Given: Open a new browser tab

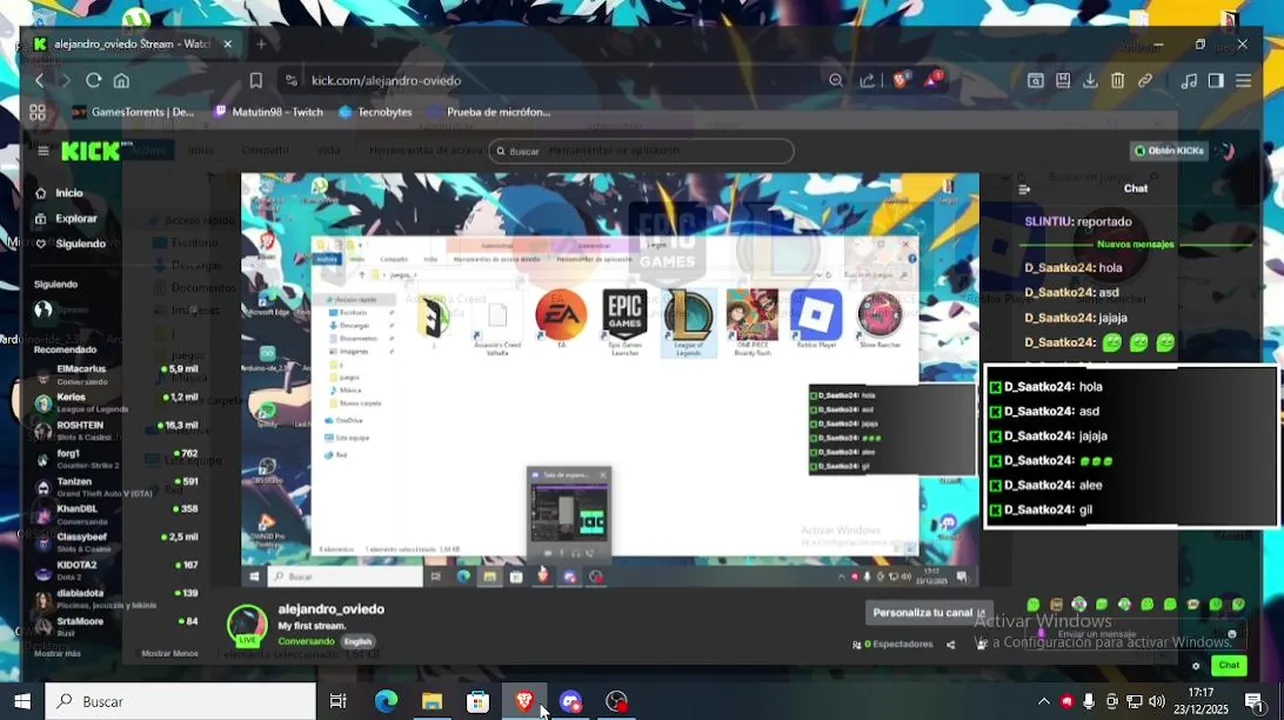Looking at the screenshot, I should pyautogui.click(x=261, y=44).
